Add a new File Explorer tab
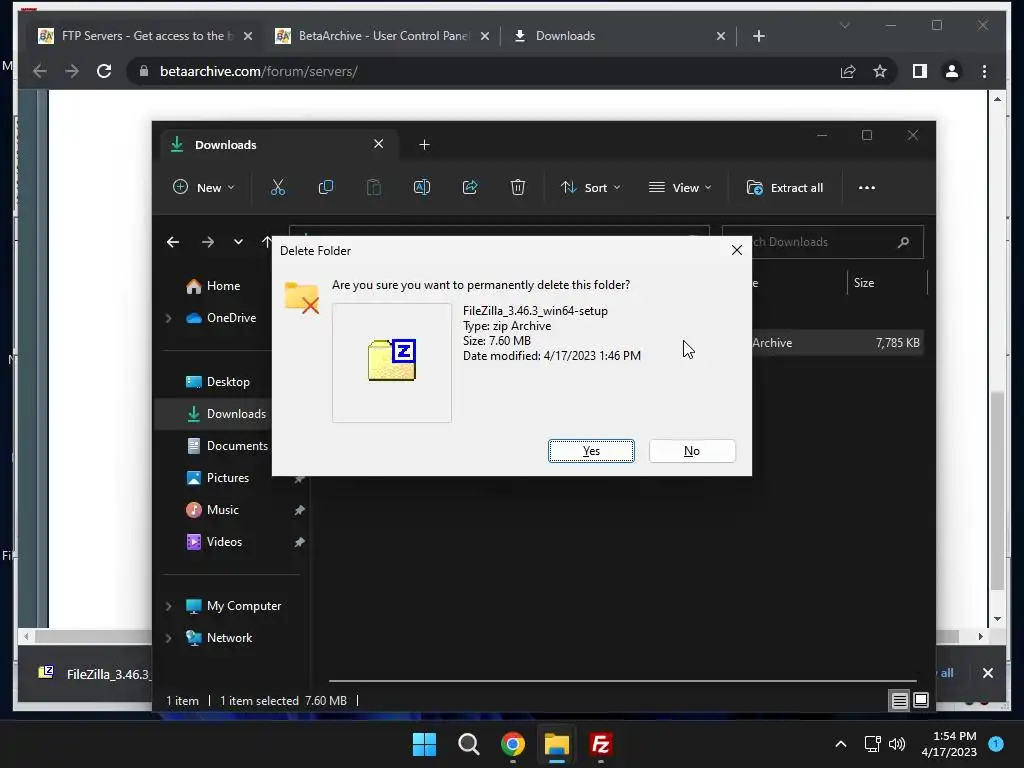Viewport: 1024px width, 768px height. click(x=424, y=145)
